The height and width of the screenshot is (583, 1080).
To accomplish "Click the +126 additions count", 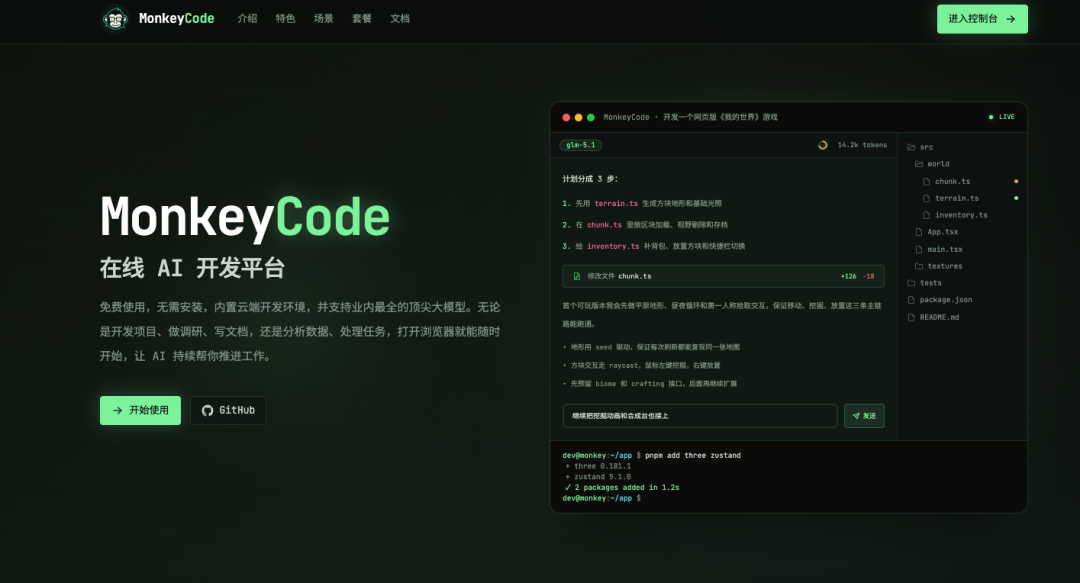I will tap(849, 276).
